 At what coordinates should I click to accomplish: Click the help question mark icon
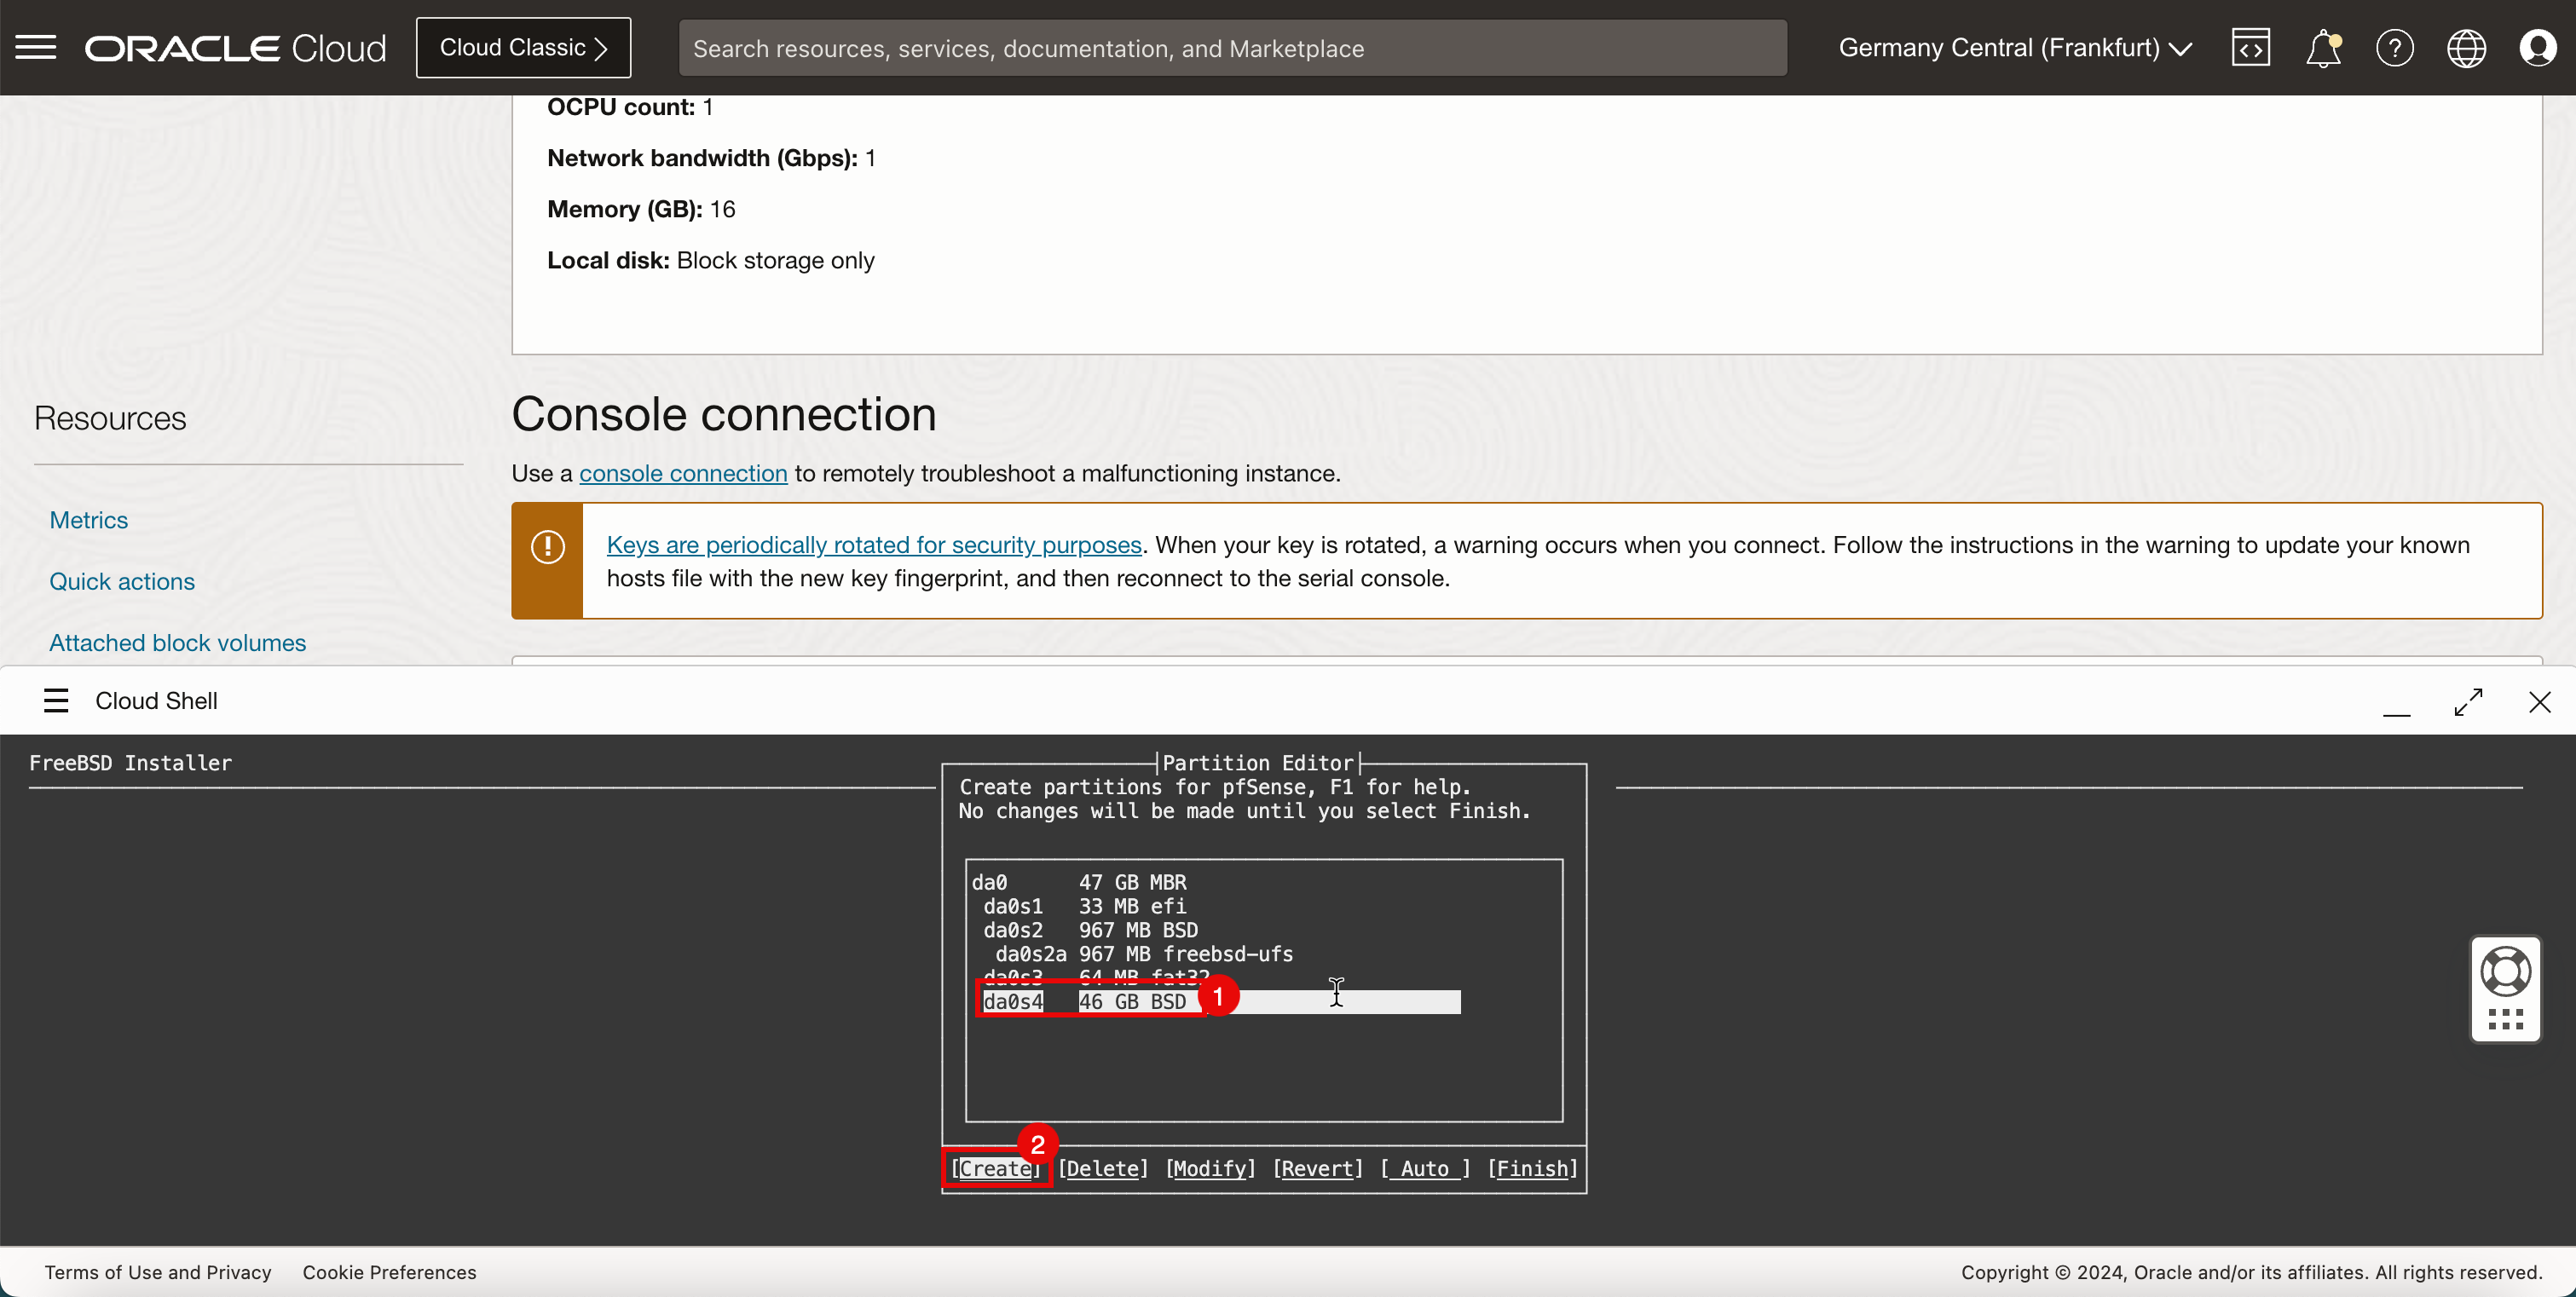pyautogui.click(x=2395, y=48)
